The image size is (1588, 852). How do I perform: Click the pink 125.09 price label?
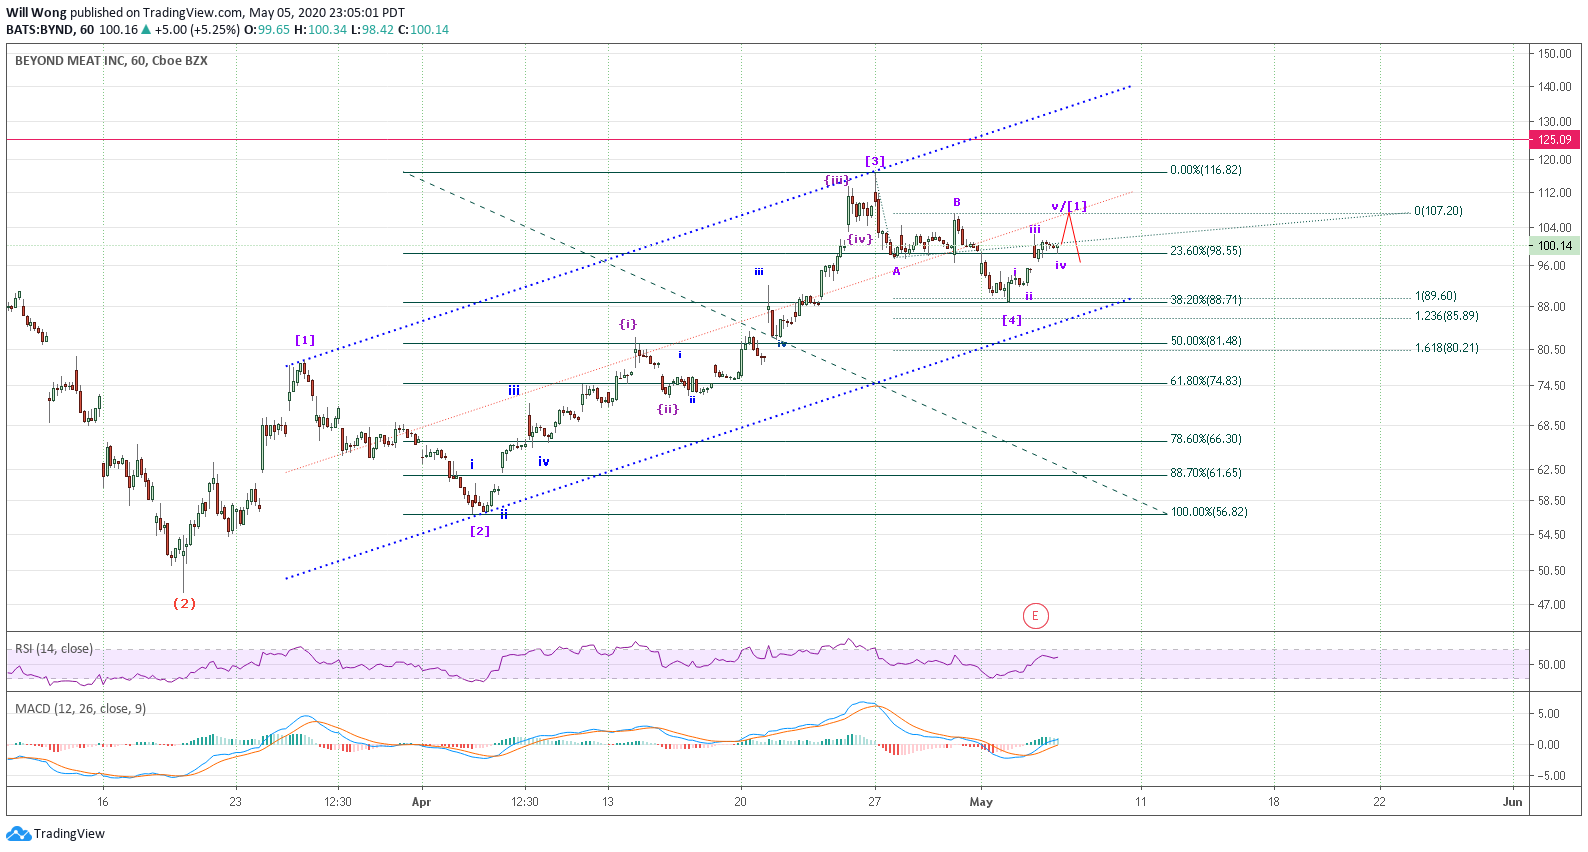pyautogui.click(x=1555, y=140)
